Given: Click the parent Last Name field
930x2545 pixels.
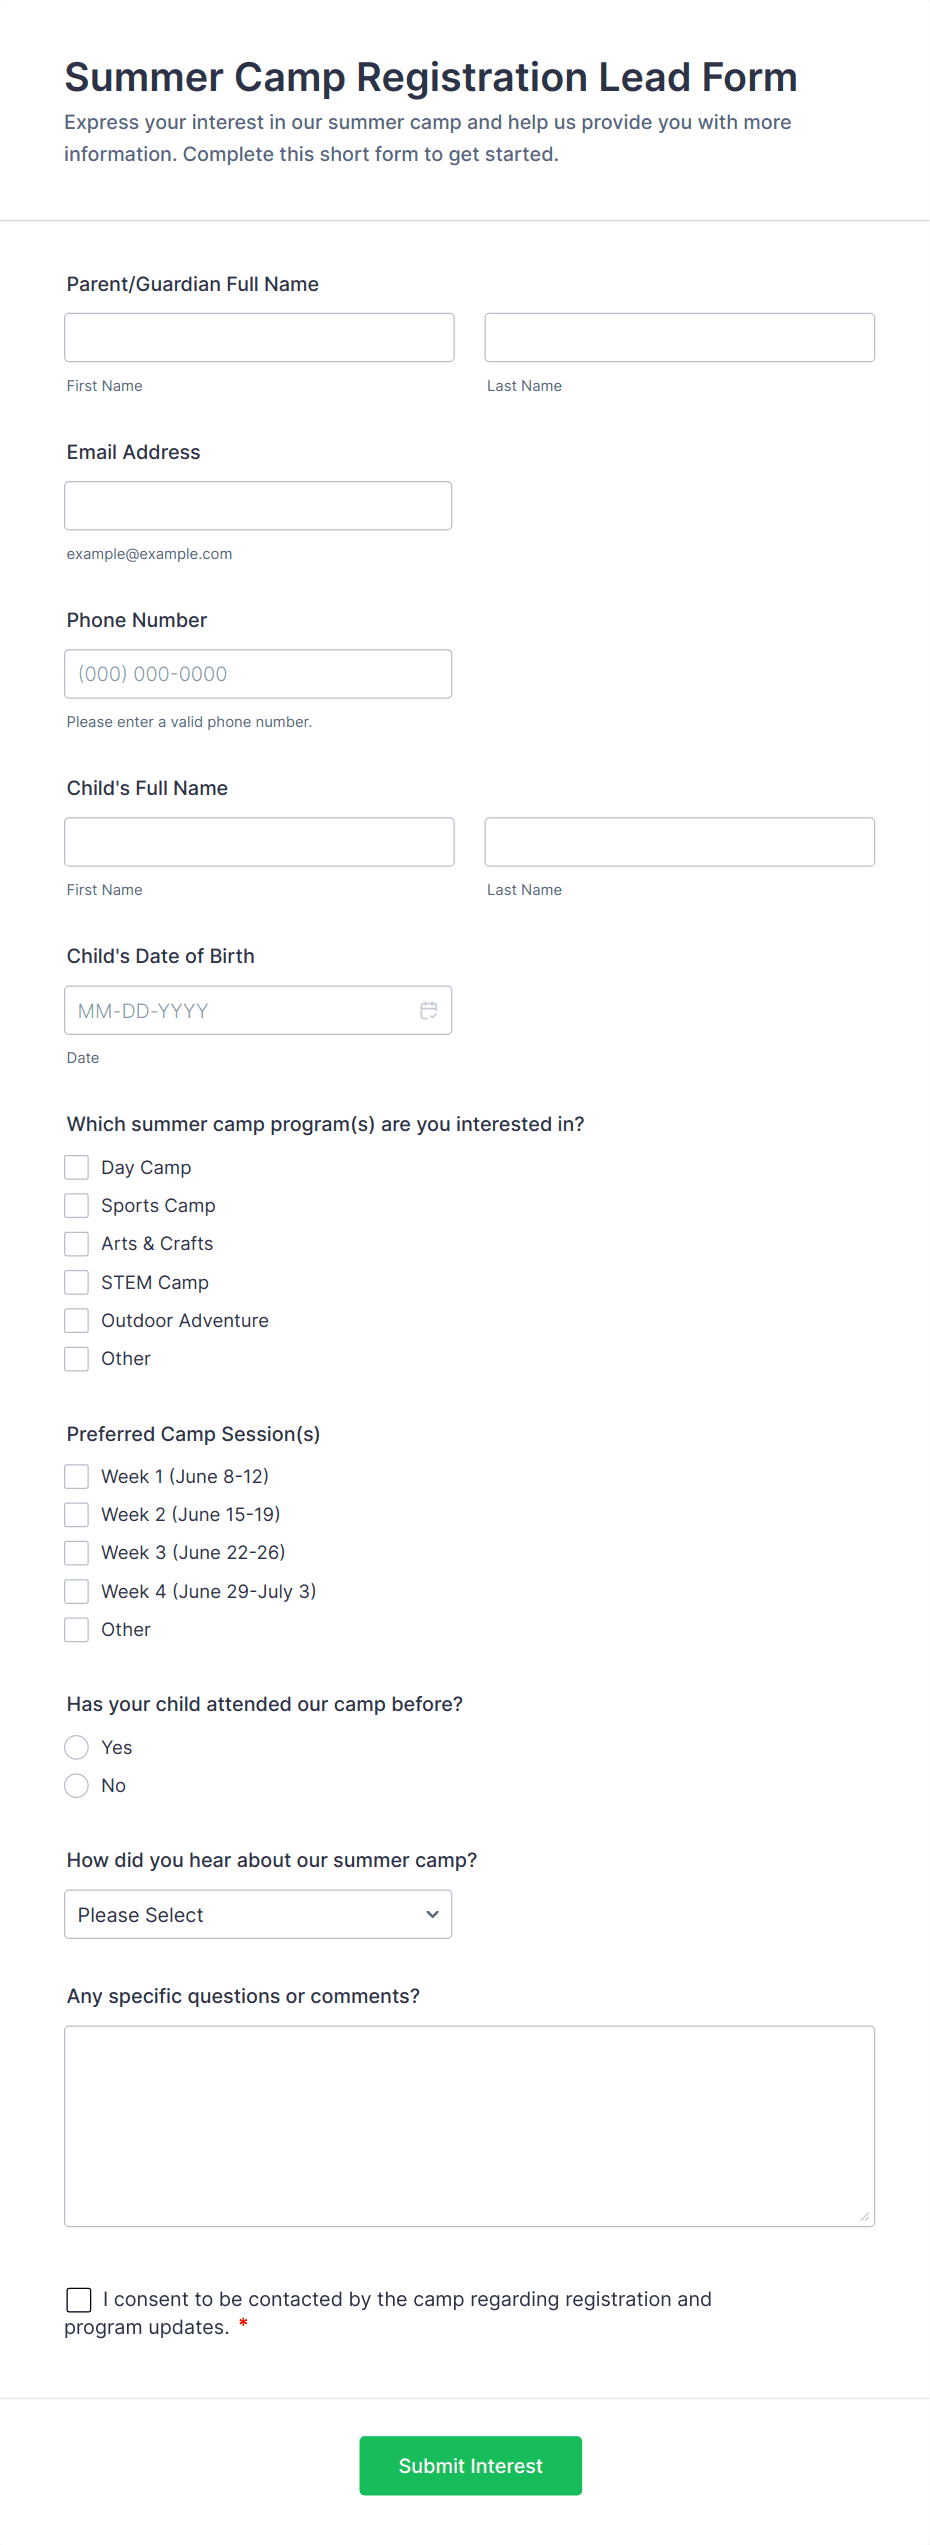Looking at the screenshot, I should click(x=679, y=337).
